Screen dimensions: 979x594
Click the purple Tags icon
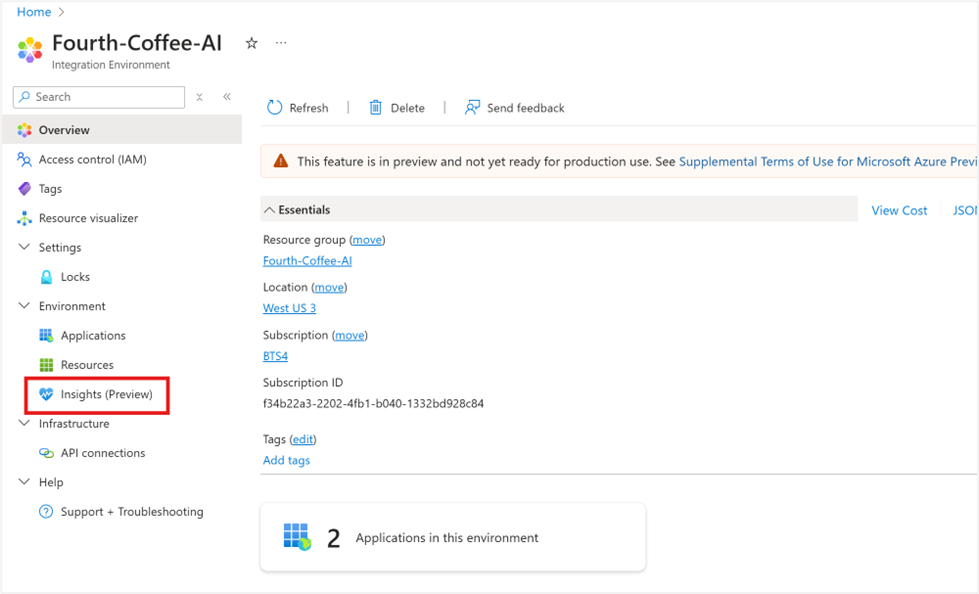point(24,189)
